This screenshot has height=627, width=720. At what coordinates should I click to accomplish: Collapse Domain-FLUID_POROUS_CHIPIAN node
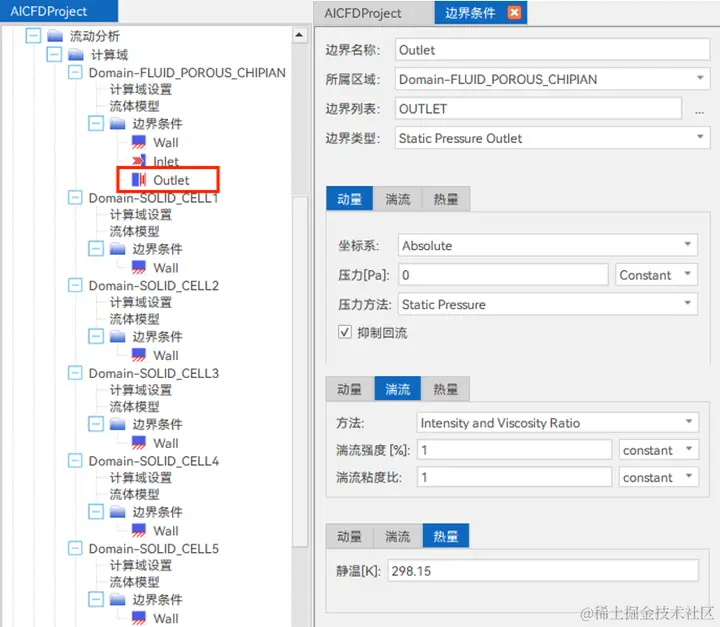pos(75,72)
